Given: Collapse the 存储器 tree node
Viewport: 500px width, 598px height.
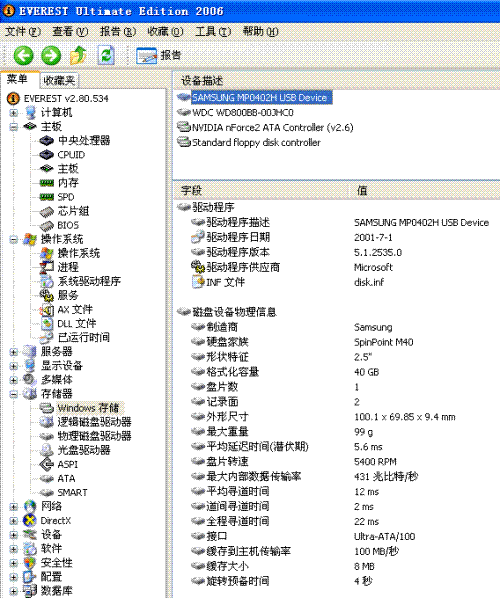Looking at the screenshot, I should click(x=13, y=394).
